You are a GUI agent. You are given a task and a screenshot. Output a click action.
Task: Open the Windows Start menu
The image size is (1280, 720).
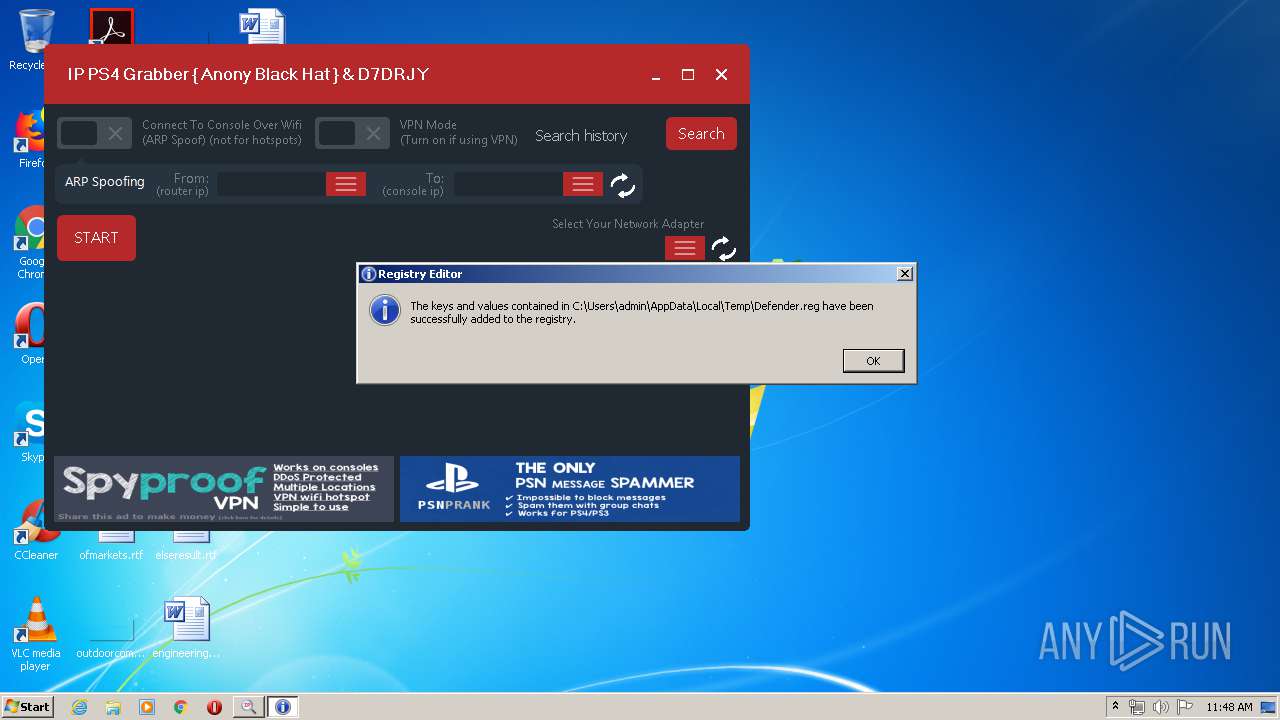27,707
